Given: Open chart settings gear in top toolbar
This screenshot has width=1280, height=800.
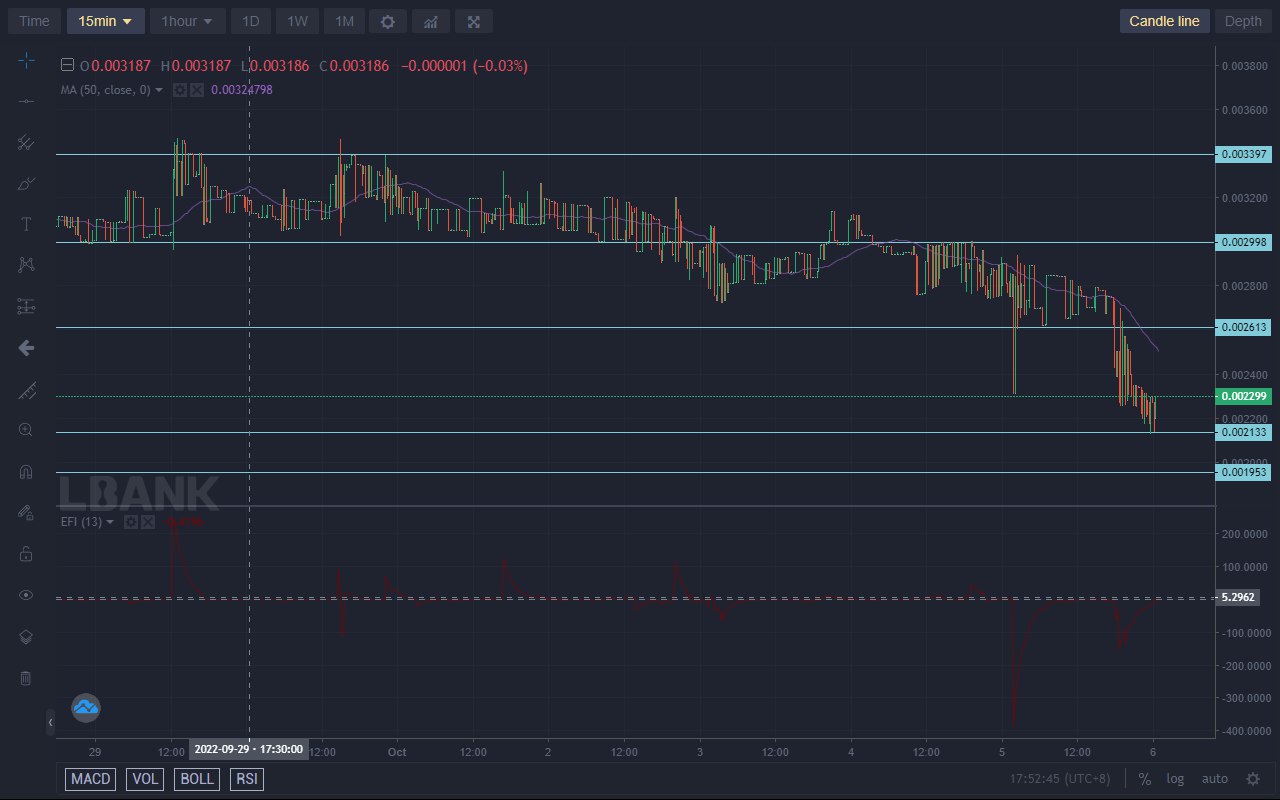Looking at the screenshot, I should [x=387, y=21].
